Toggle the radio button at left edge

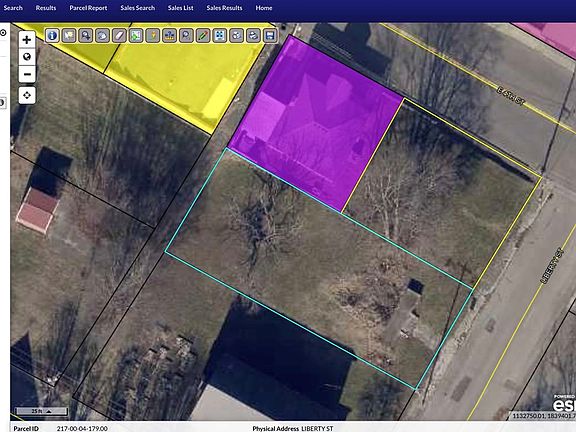tap(3, 33)
